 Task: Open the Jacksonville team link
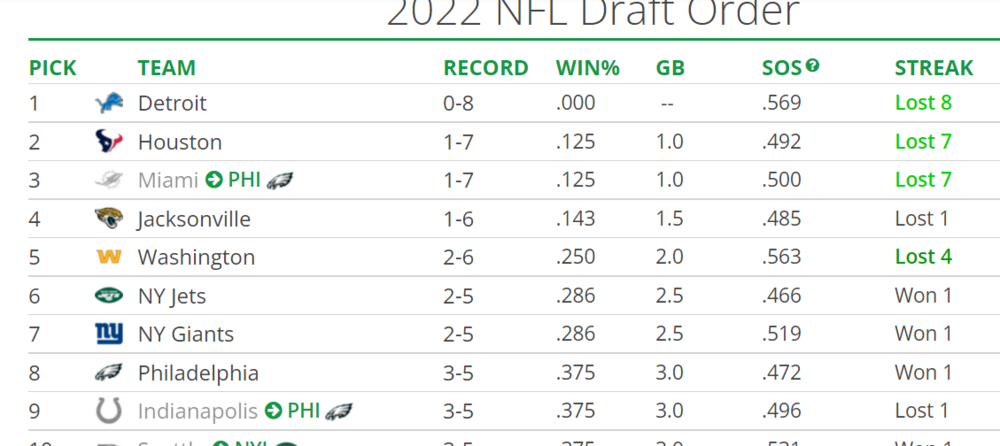[194, 219]
